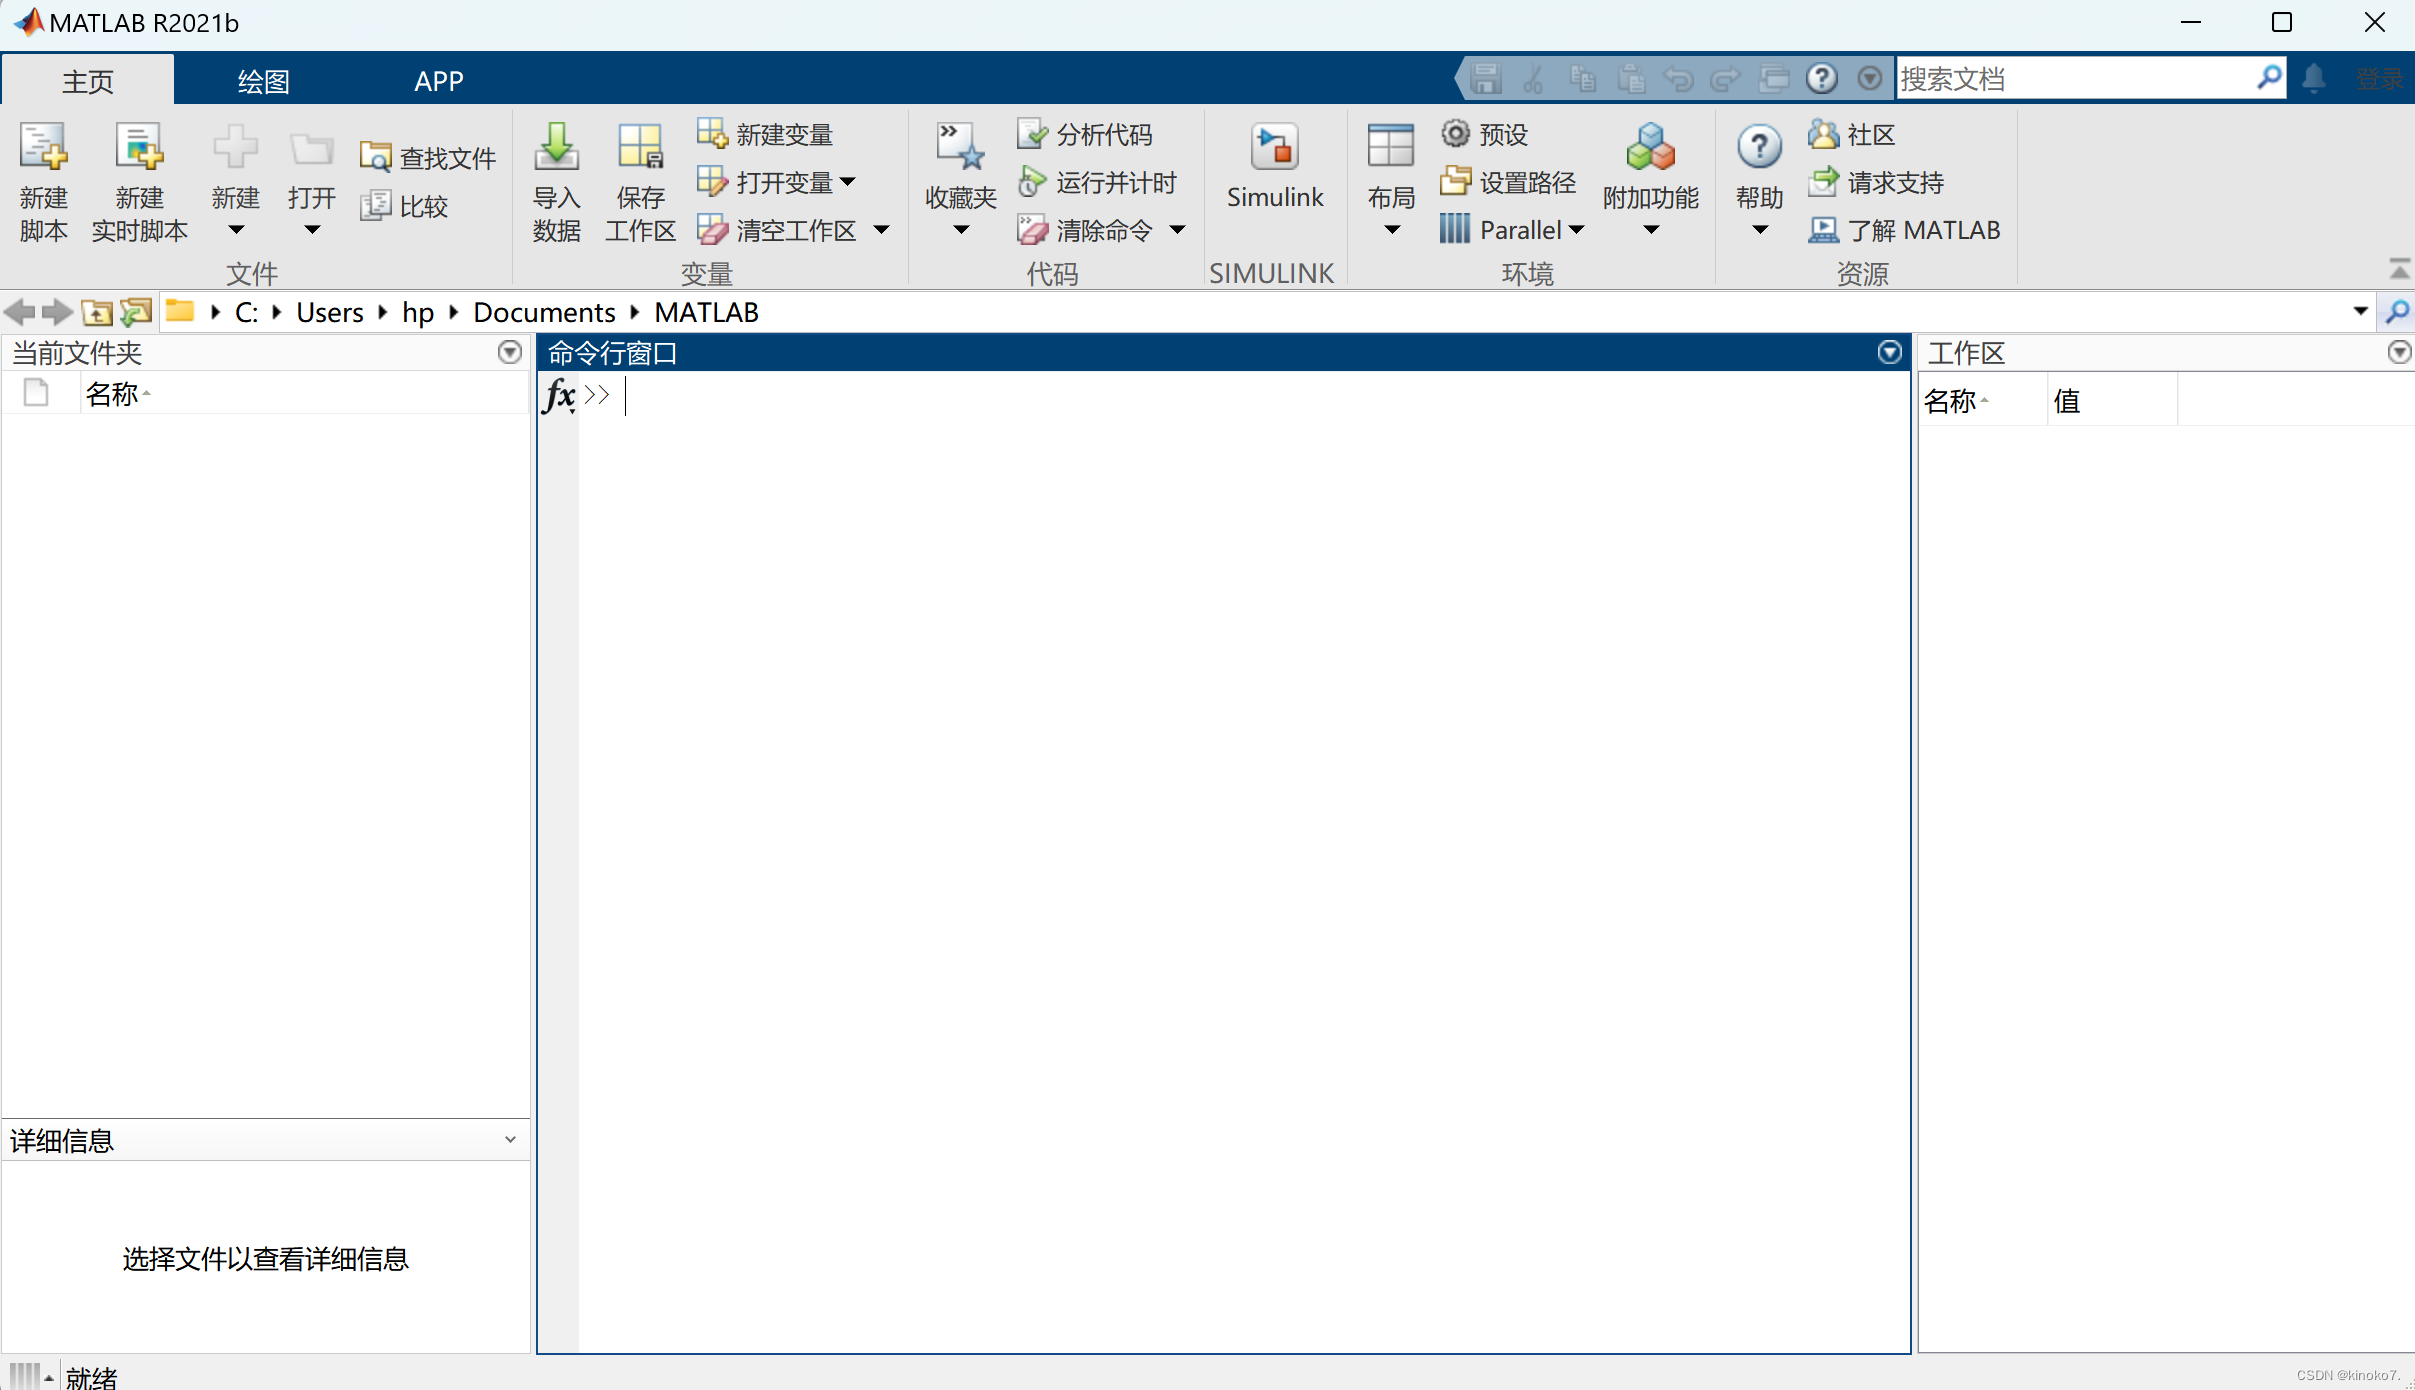Image resolution: width=2415 pixels, height=1390 pixels.
Task: Create a new script with 新建脚本
Action: tap(41, 182)
